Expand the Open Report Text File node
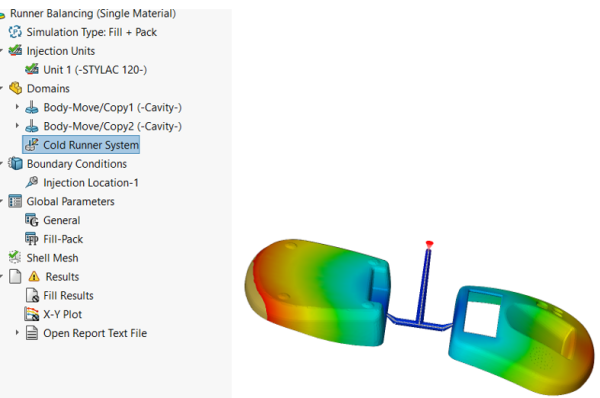Screen dimensions: 600x398 (x=17, y=332)
